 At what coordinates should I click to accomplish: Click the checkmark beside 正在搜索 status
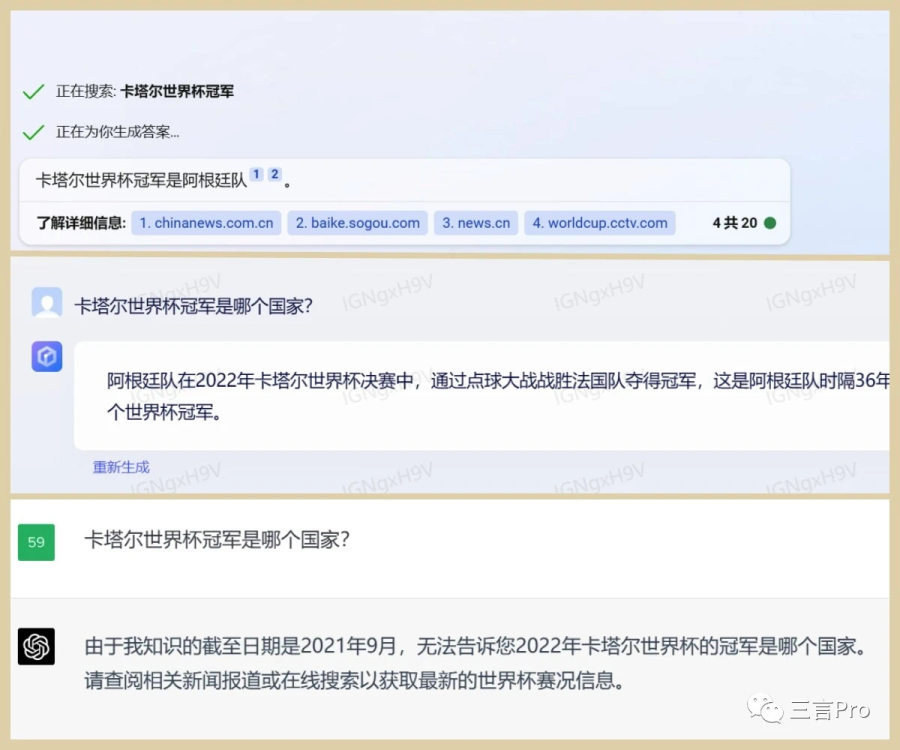(33, 92)
